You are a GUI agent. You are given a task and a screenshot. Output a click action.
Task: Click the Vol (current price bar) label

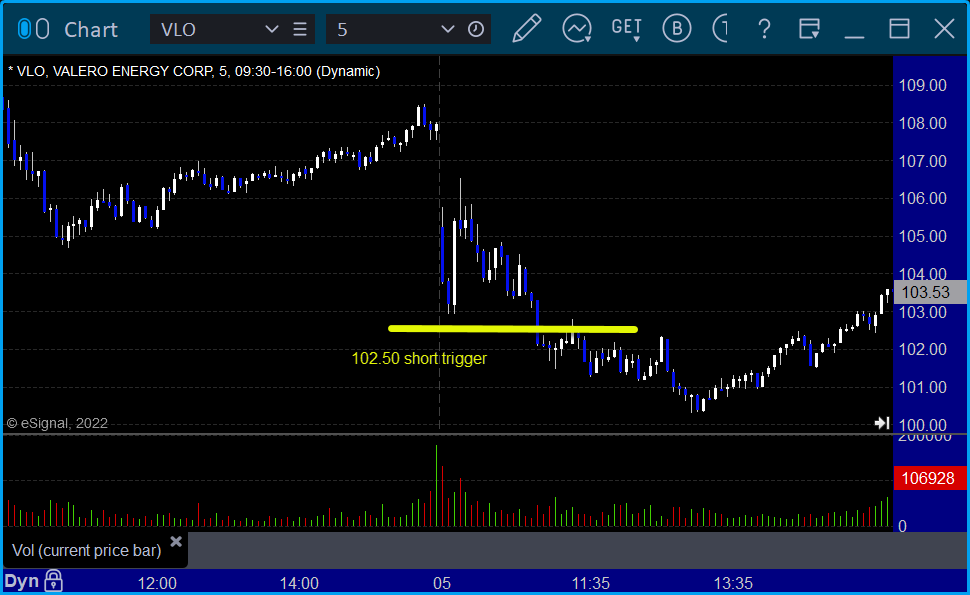click(87, 550)
